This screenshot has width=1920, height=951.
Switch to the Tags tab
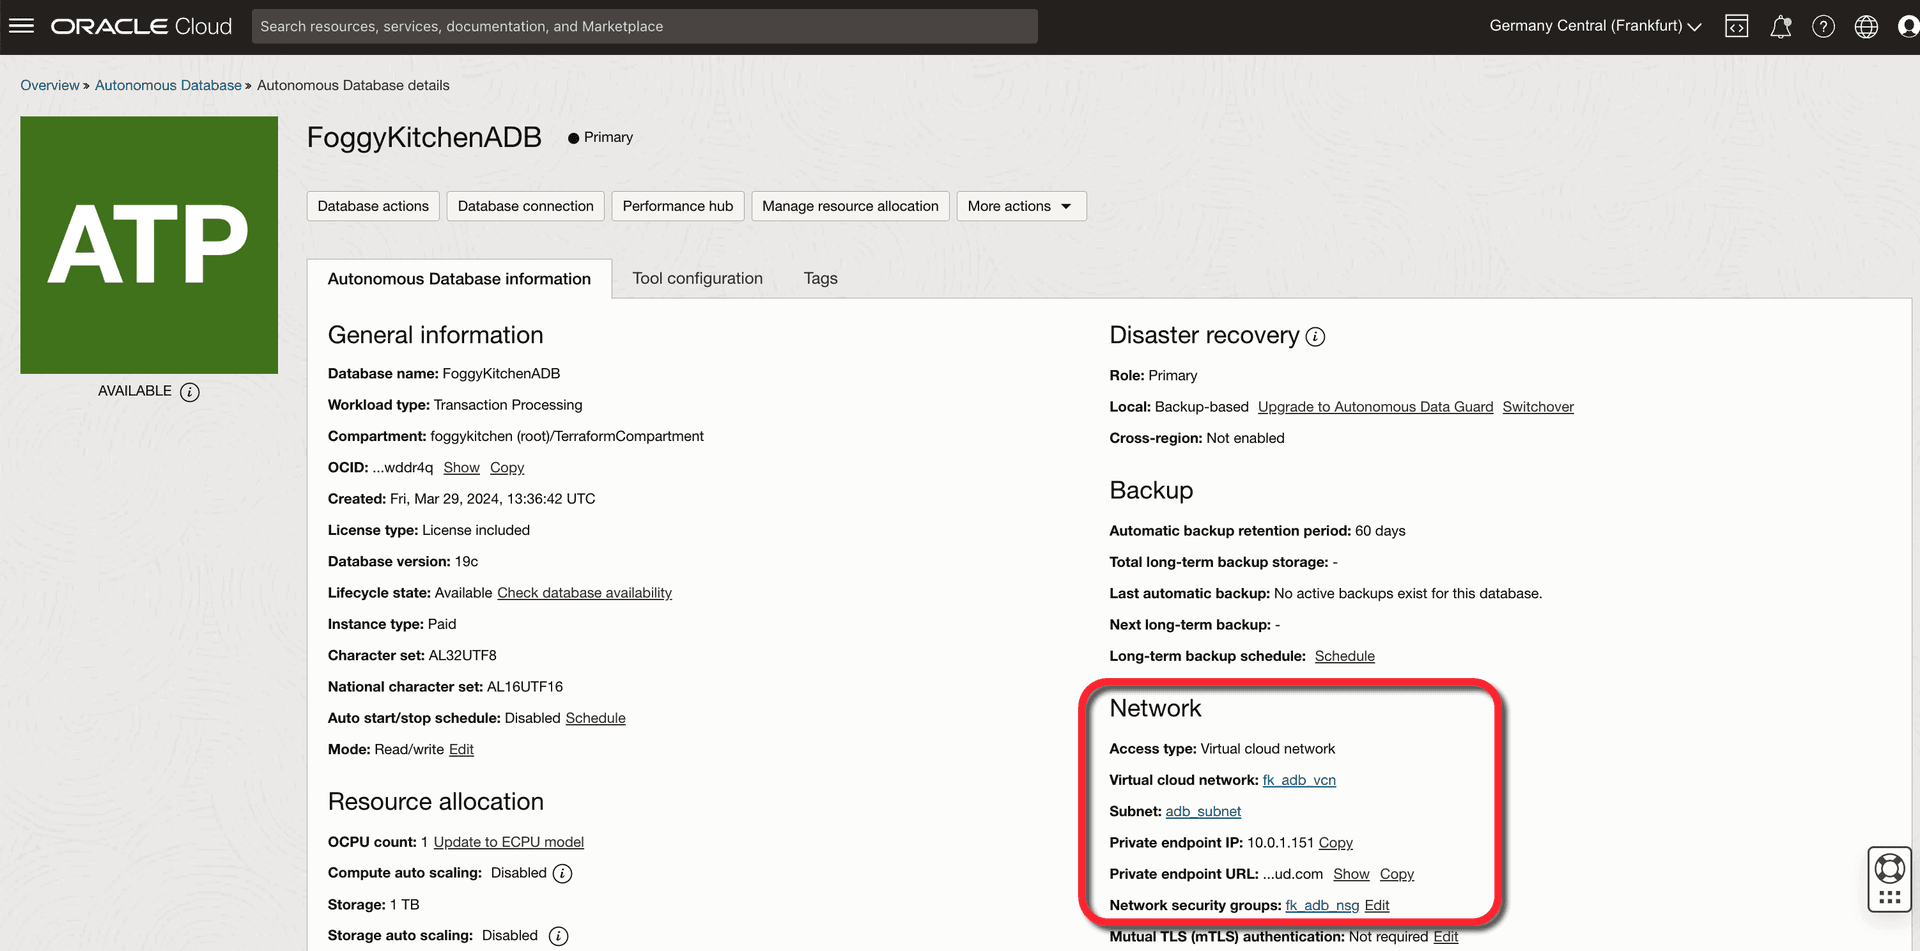(x=821, y=279)
